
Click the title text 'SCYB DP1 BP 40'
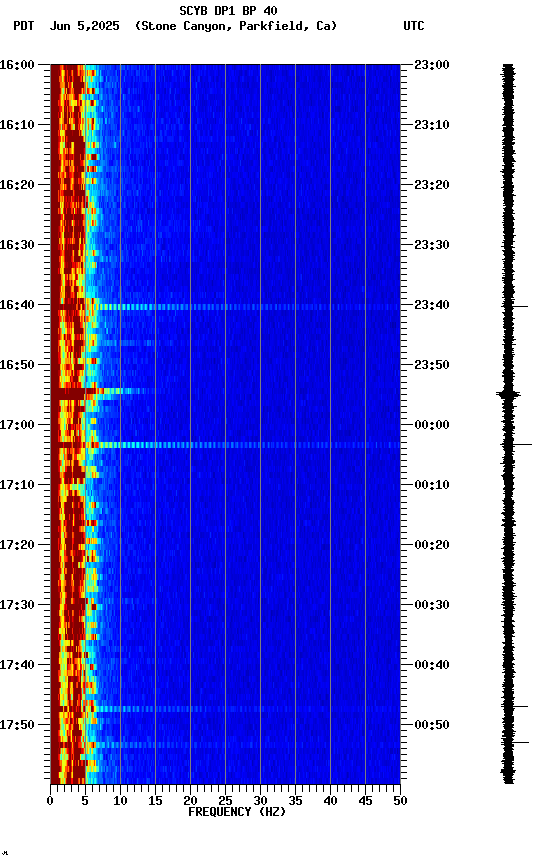point(228,10)
